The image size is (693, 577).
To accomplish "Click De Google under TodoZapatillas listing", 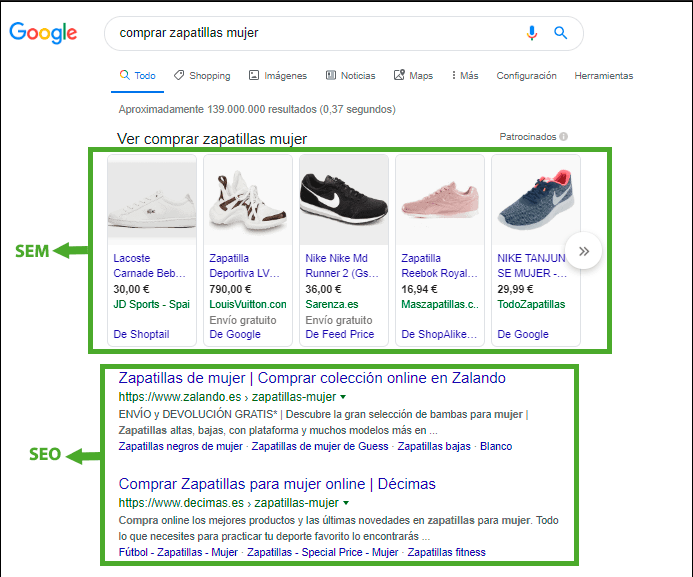I will click(x=523, y=334).
